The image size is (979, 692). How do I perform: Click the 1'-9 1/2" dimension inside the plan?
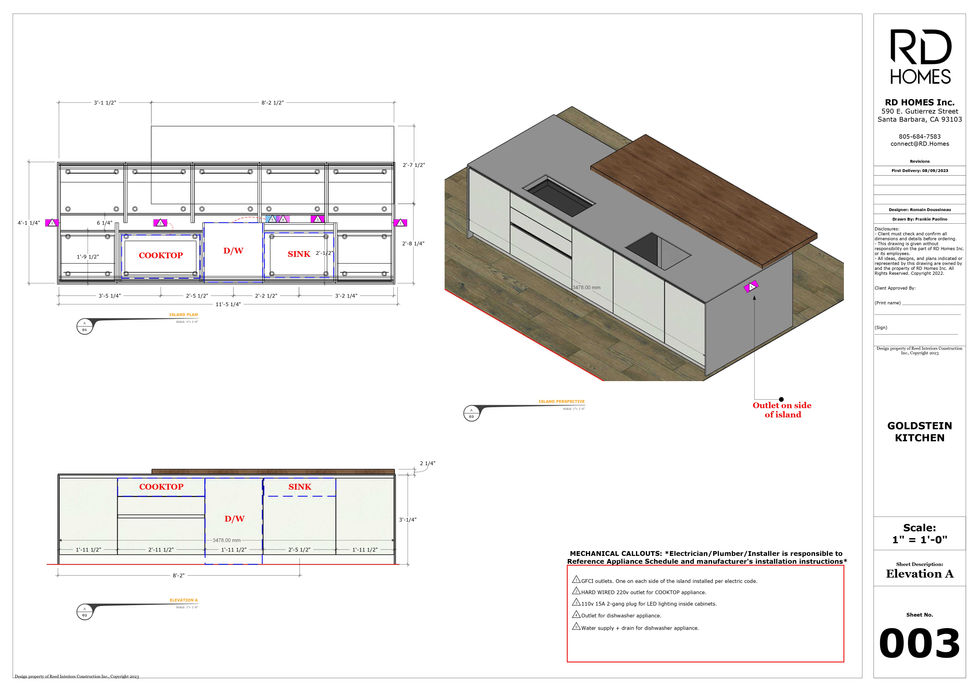pyautogui.click(x=87, y=257)
